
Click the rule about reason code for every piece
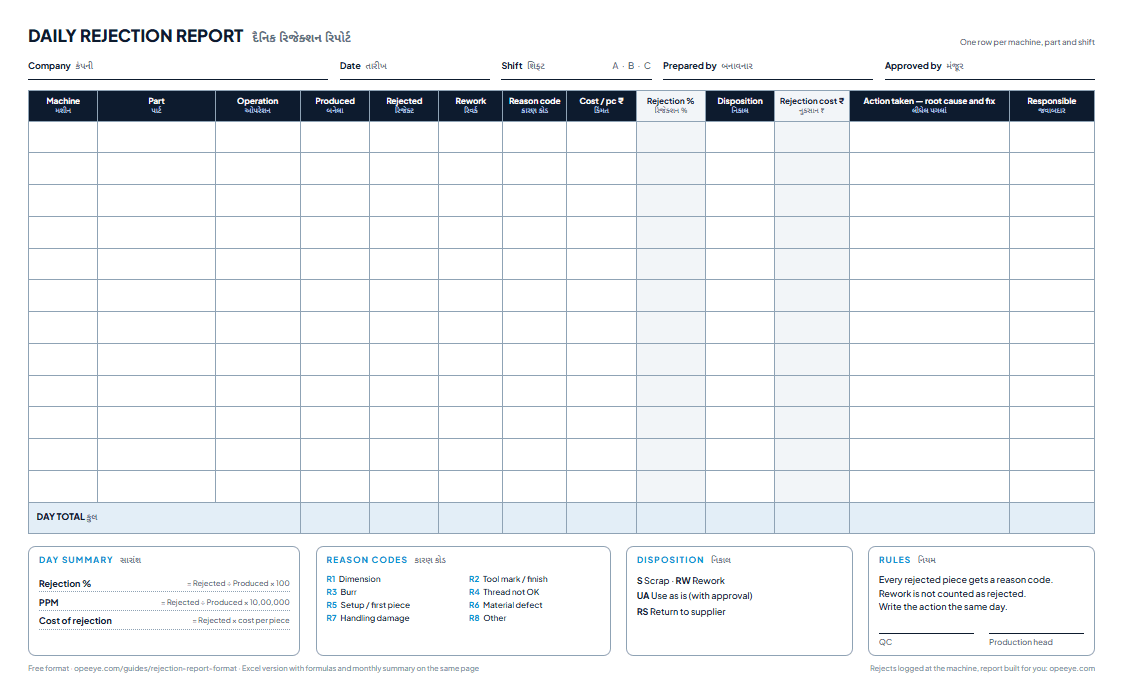(x=966, y=580)
